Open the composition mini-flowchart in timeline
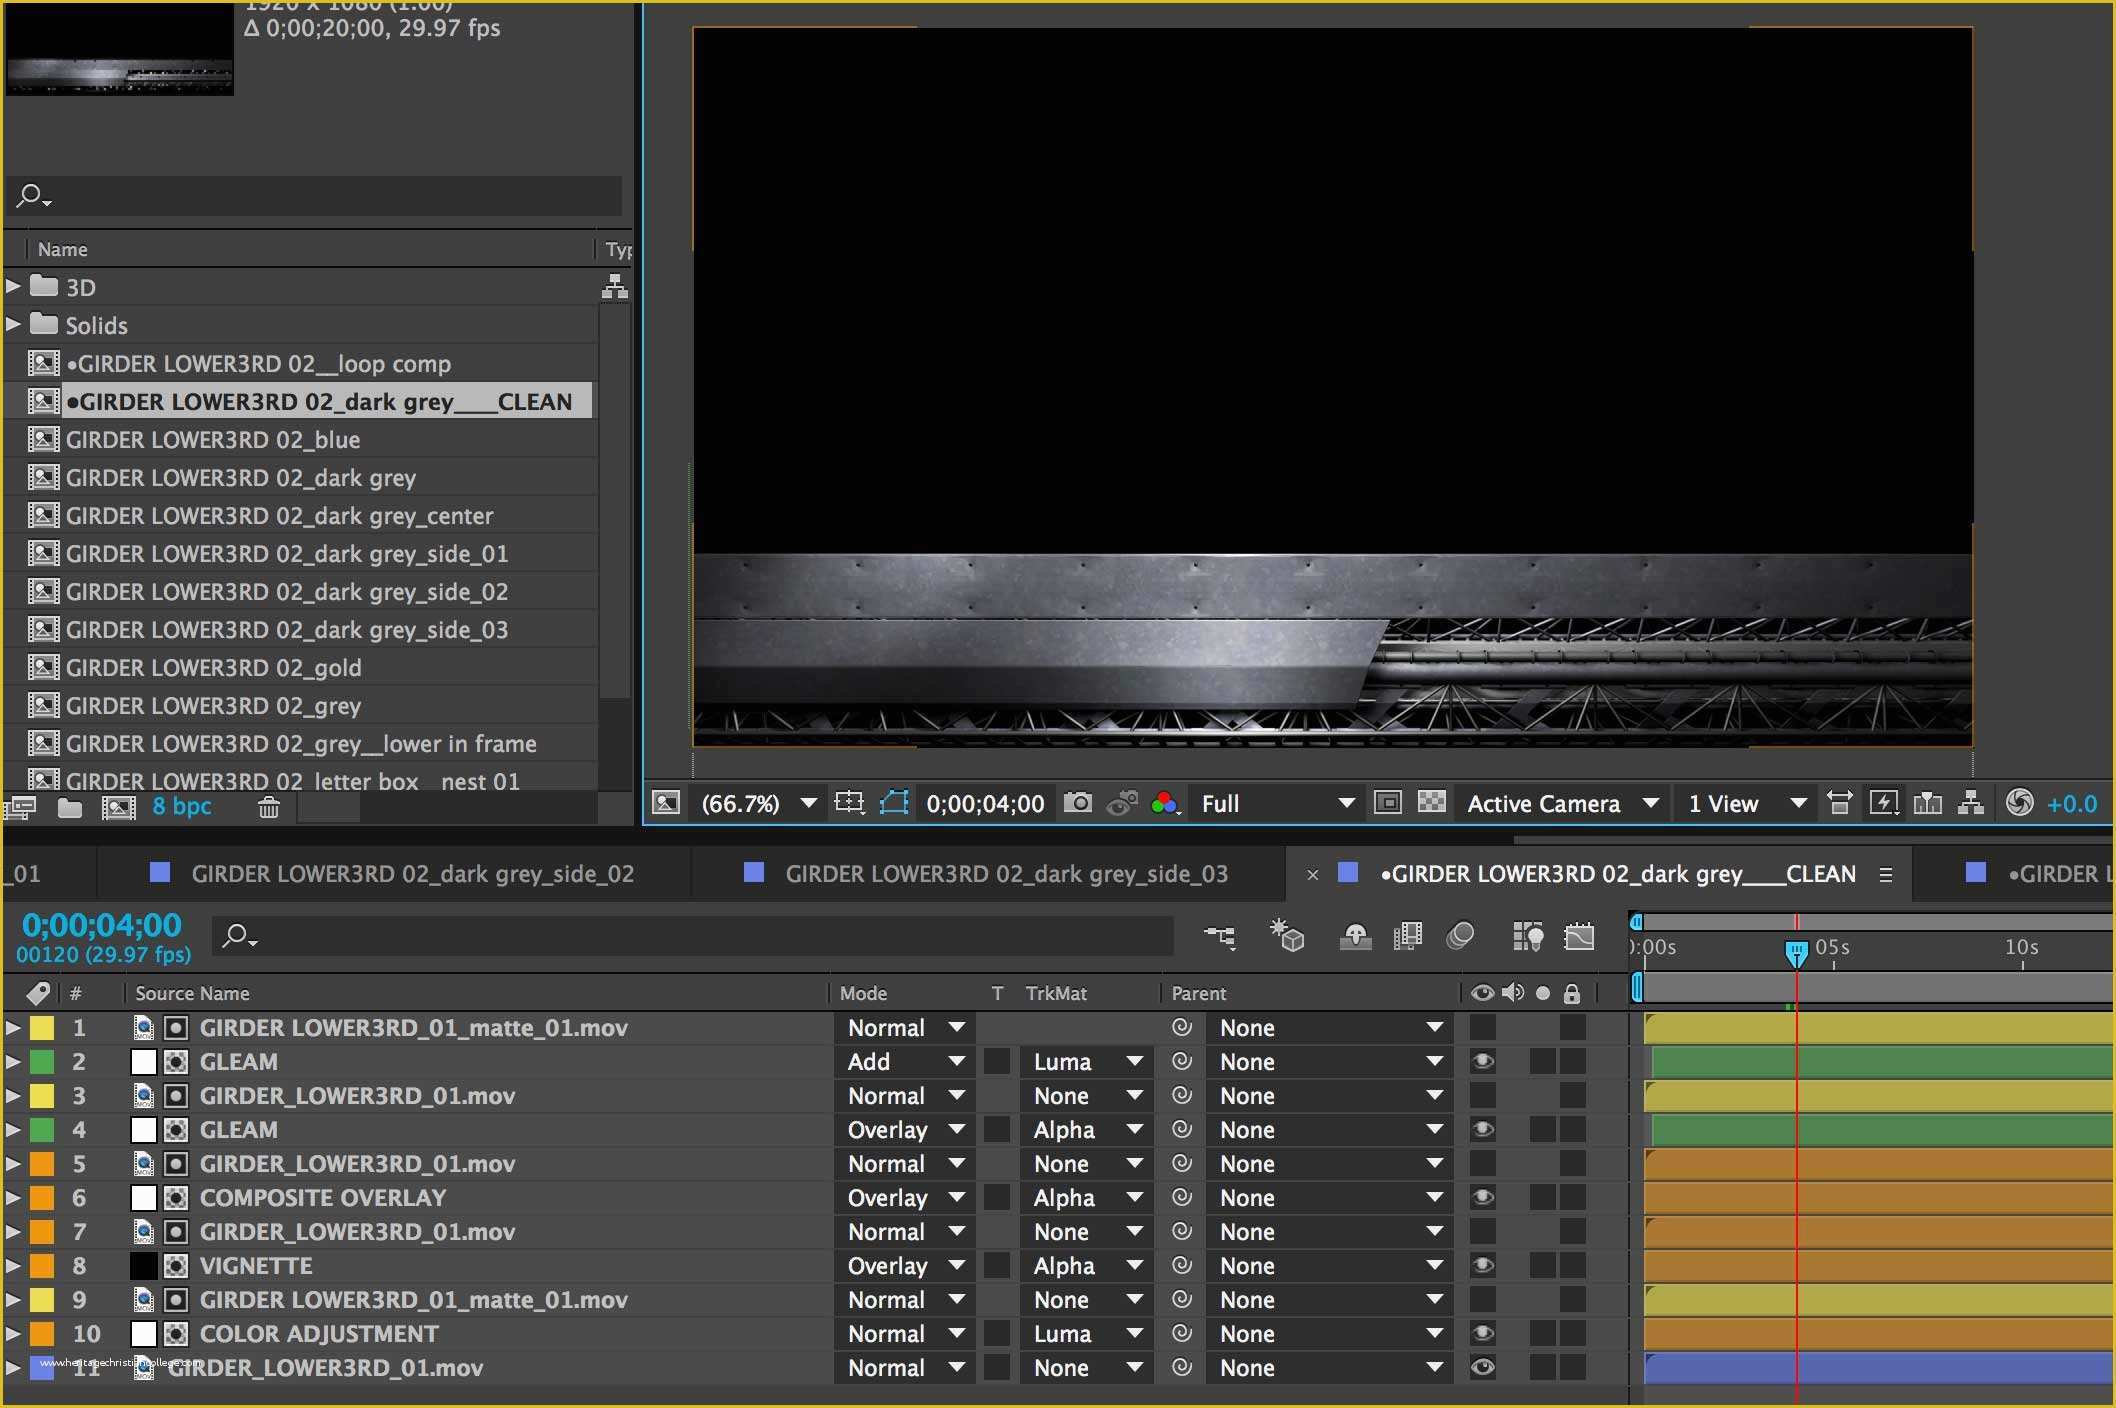 (1220, 936)
